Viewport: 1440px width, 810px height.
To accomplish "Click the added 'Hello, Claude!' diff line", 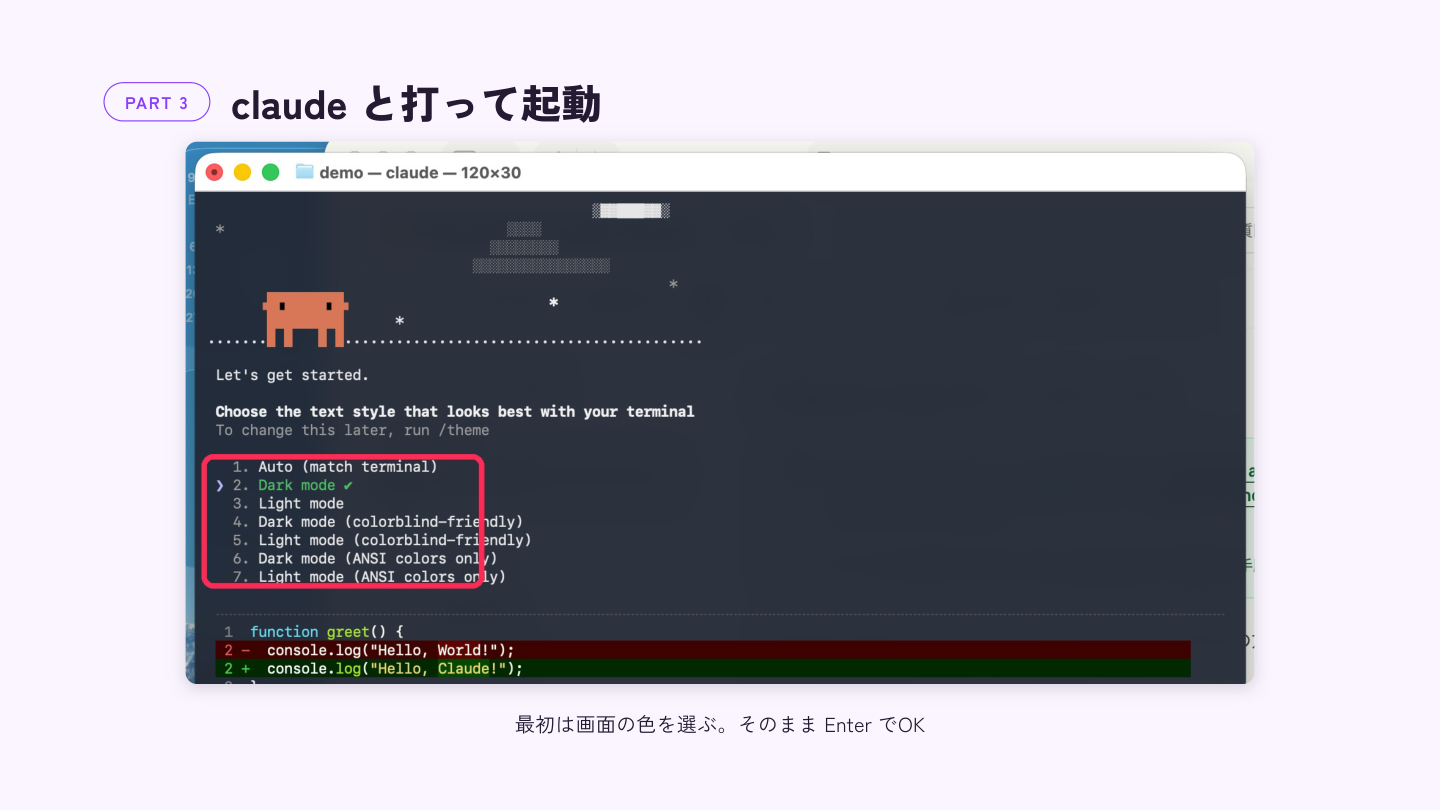I will pos(703,668).
